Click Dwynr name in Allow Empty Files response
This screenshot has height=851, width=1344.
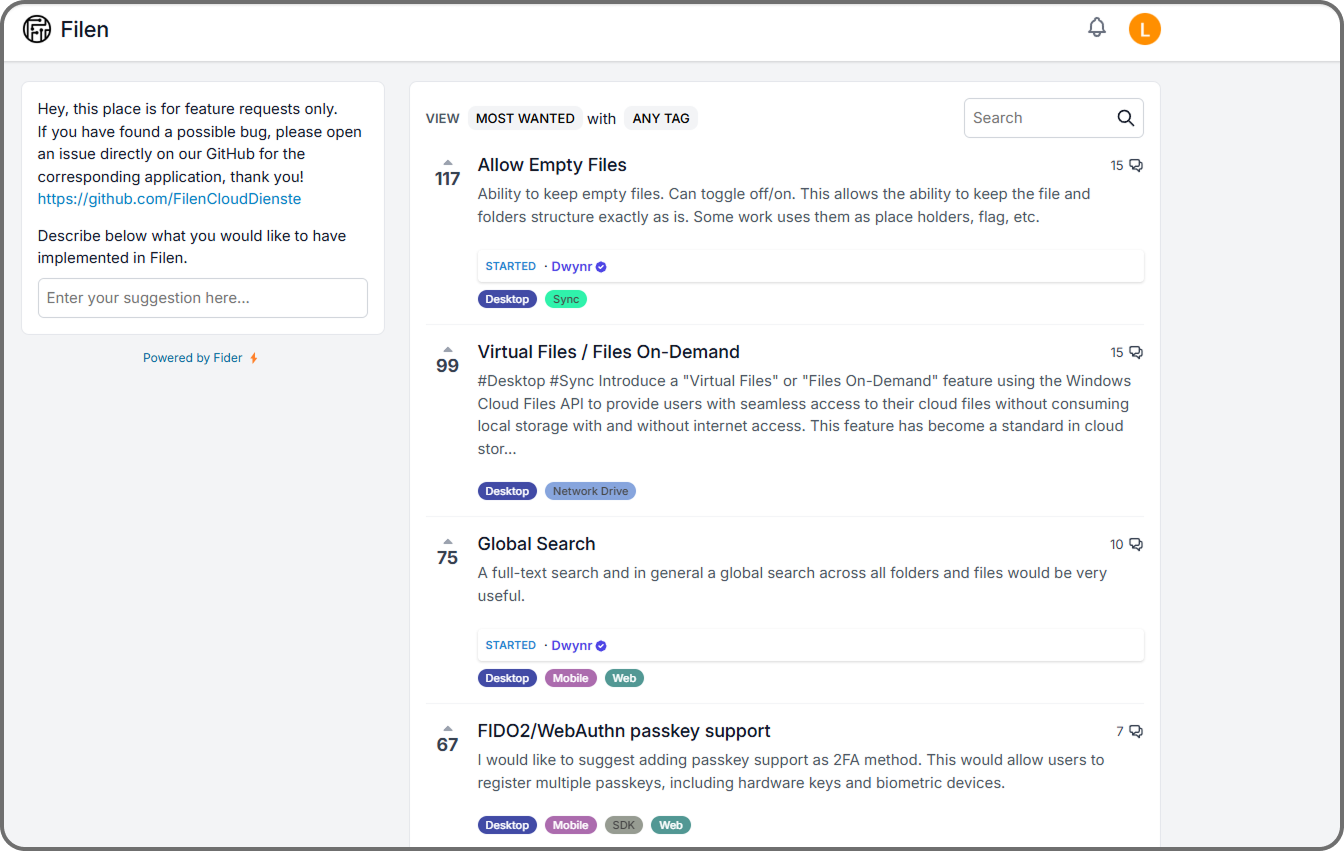(572, 267)
